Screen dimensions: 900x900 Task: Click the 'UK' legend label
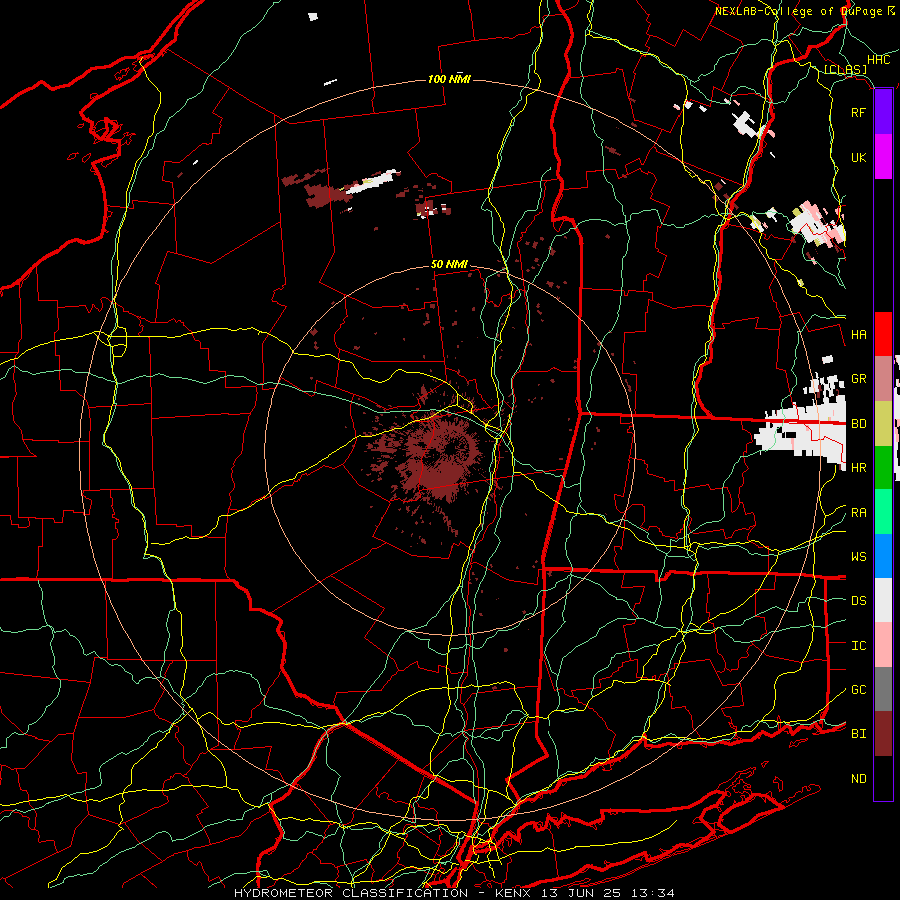pyautogui.click(x=859, y=157)
